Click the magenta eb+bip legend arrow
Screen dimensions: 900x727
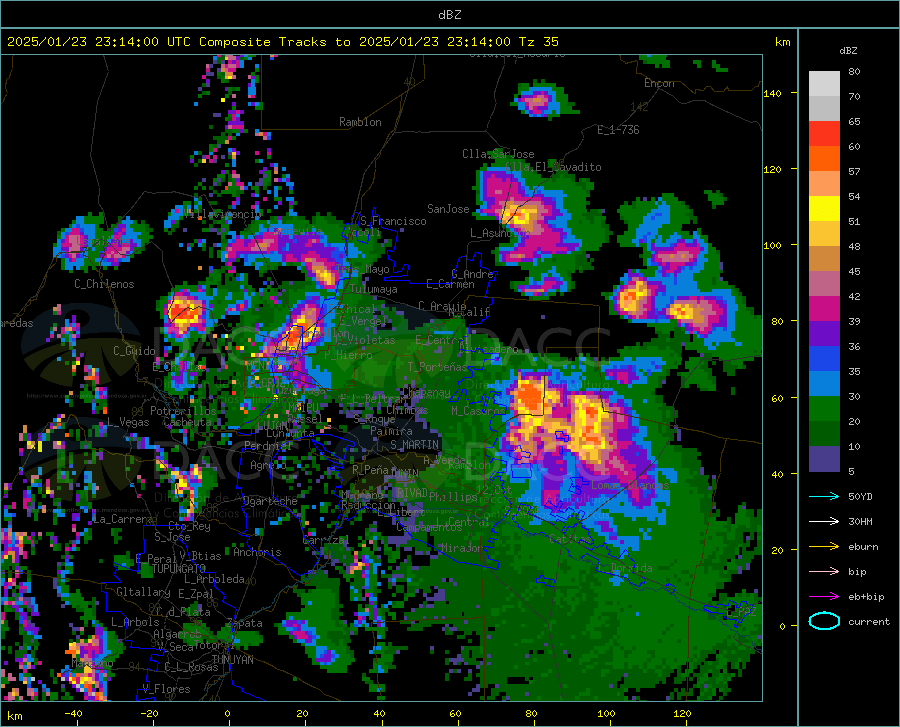pyautogui.click(x=824, y=596)
